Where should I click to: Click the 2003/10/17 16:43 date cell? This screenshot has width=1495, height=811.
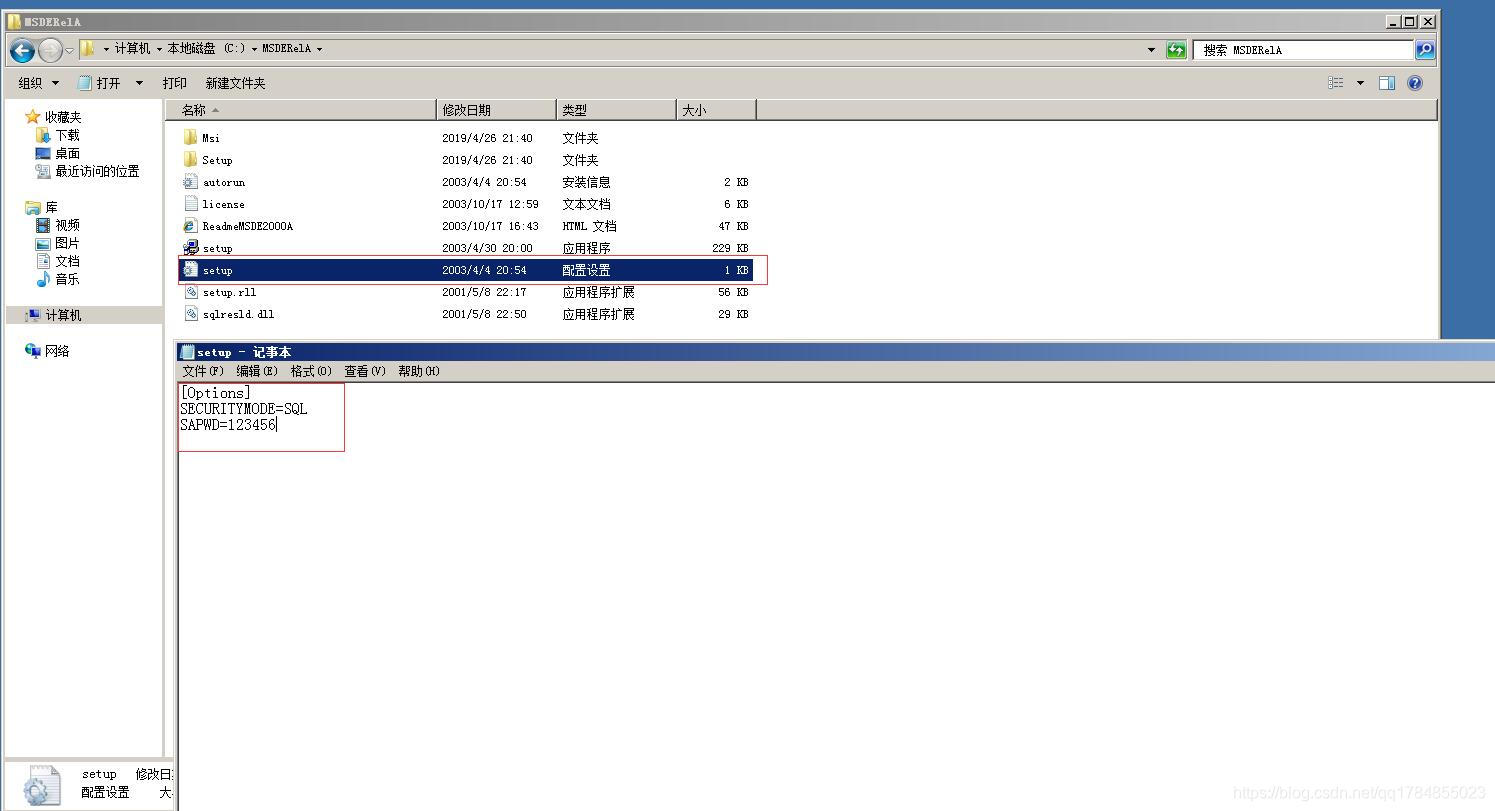tap(490, 226)
